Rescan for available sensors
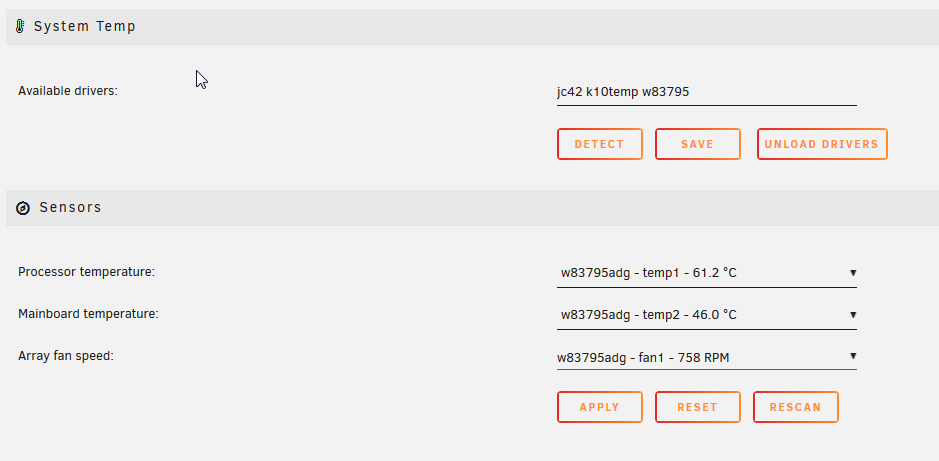 point(795,407)
